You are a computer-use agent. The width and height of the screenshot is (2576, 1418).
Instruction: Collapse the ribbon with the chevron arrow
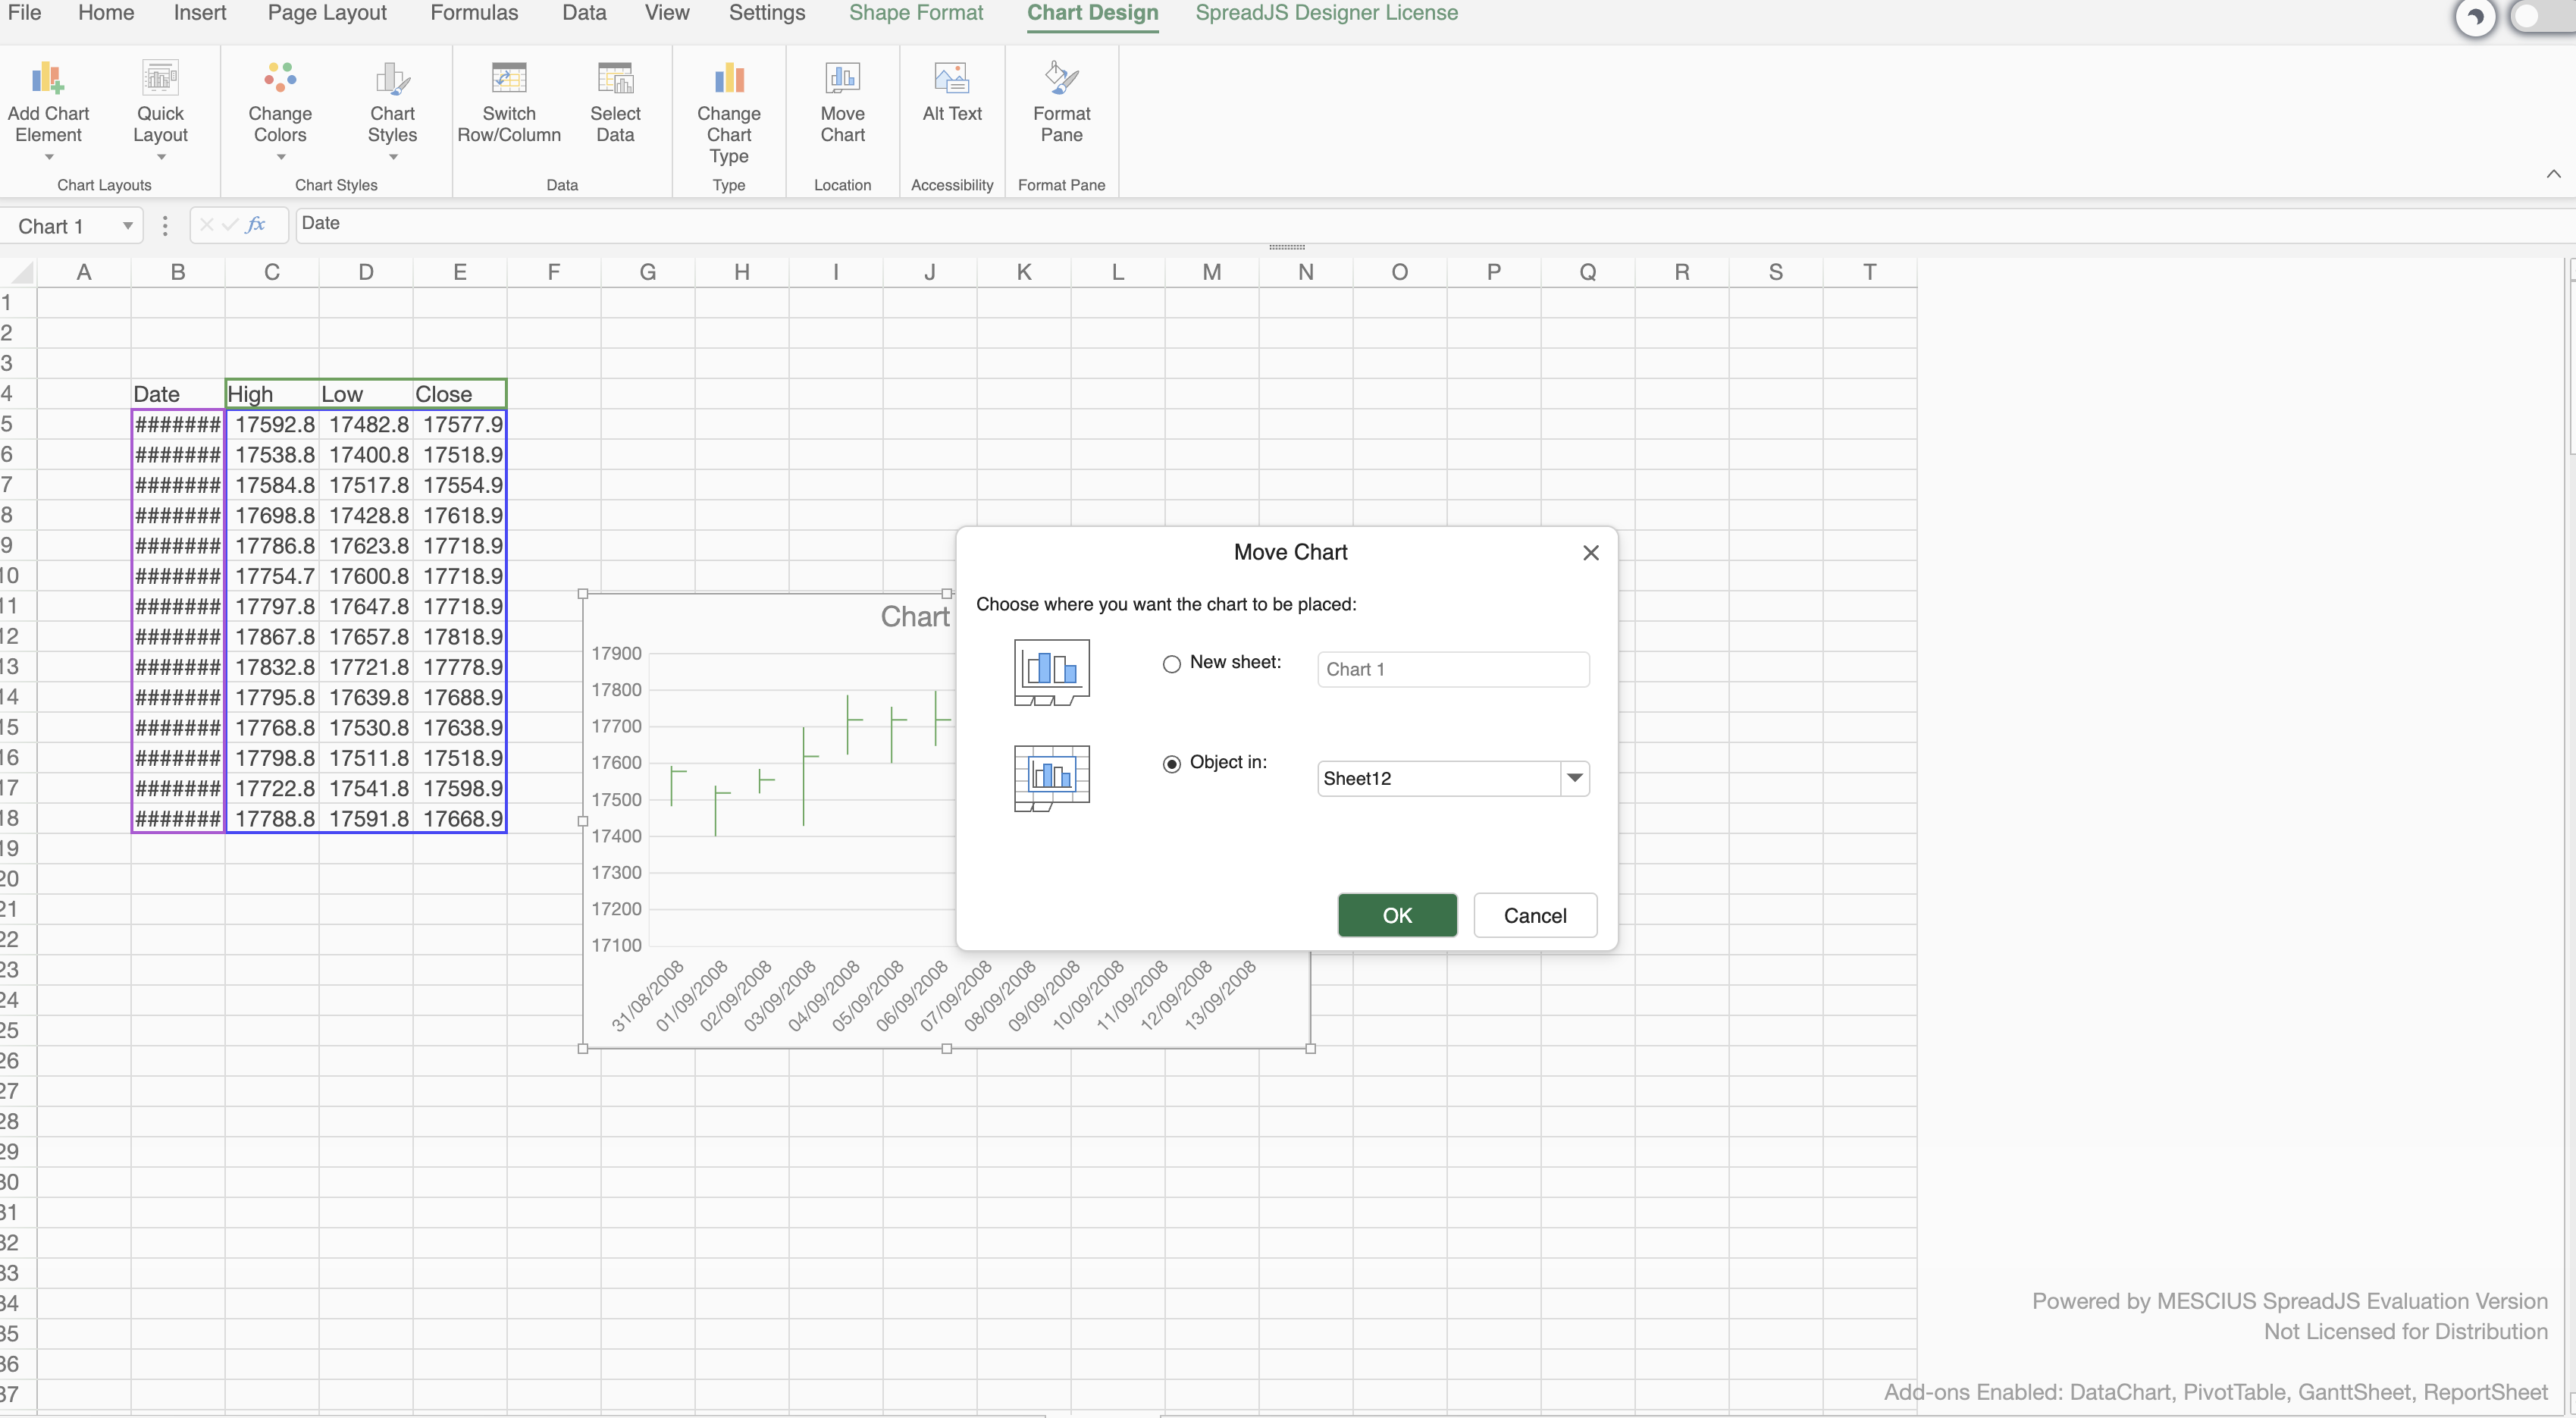pyautogui.click(x=2553, y=174)
